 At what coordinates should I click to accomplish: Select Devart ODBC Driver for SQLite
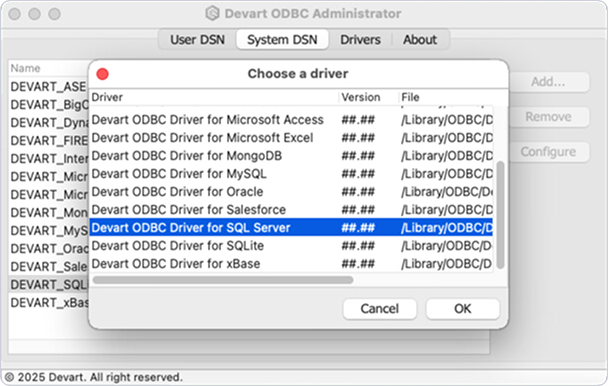coord(291,246)
